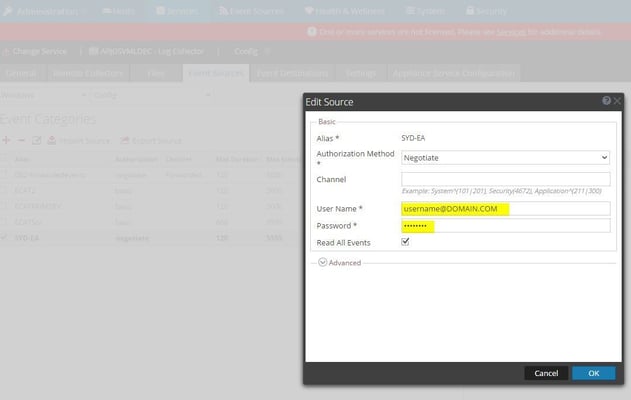Click the Change Service icon
631x400 pixels.
6,52
